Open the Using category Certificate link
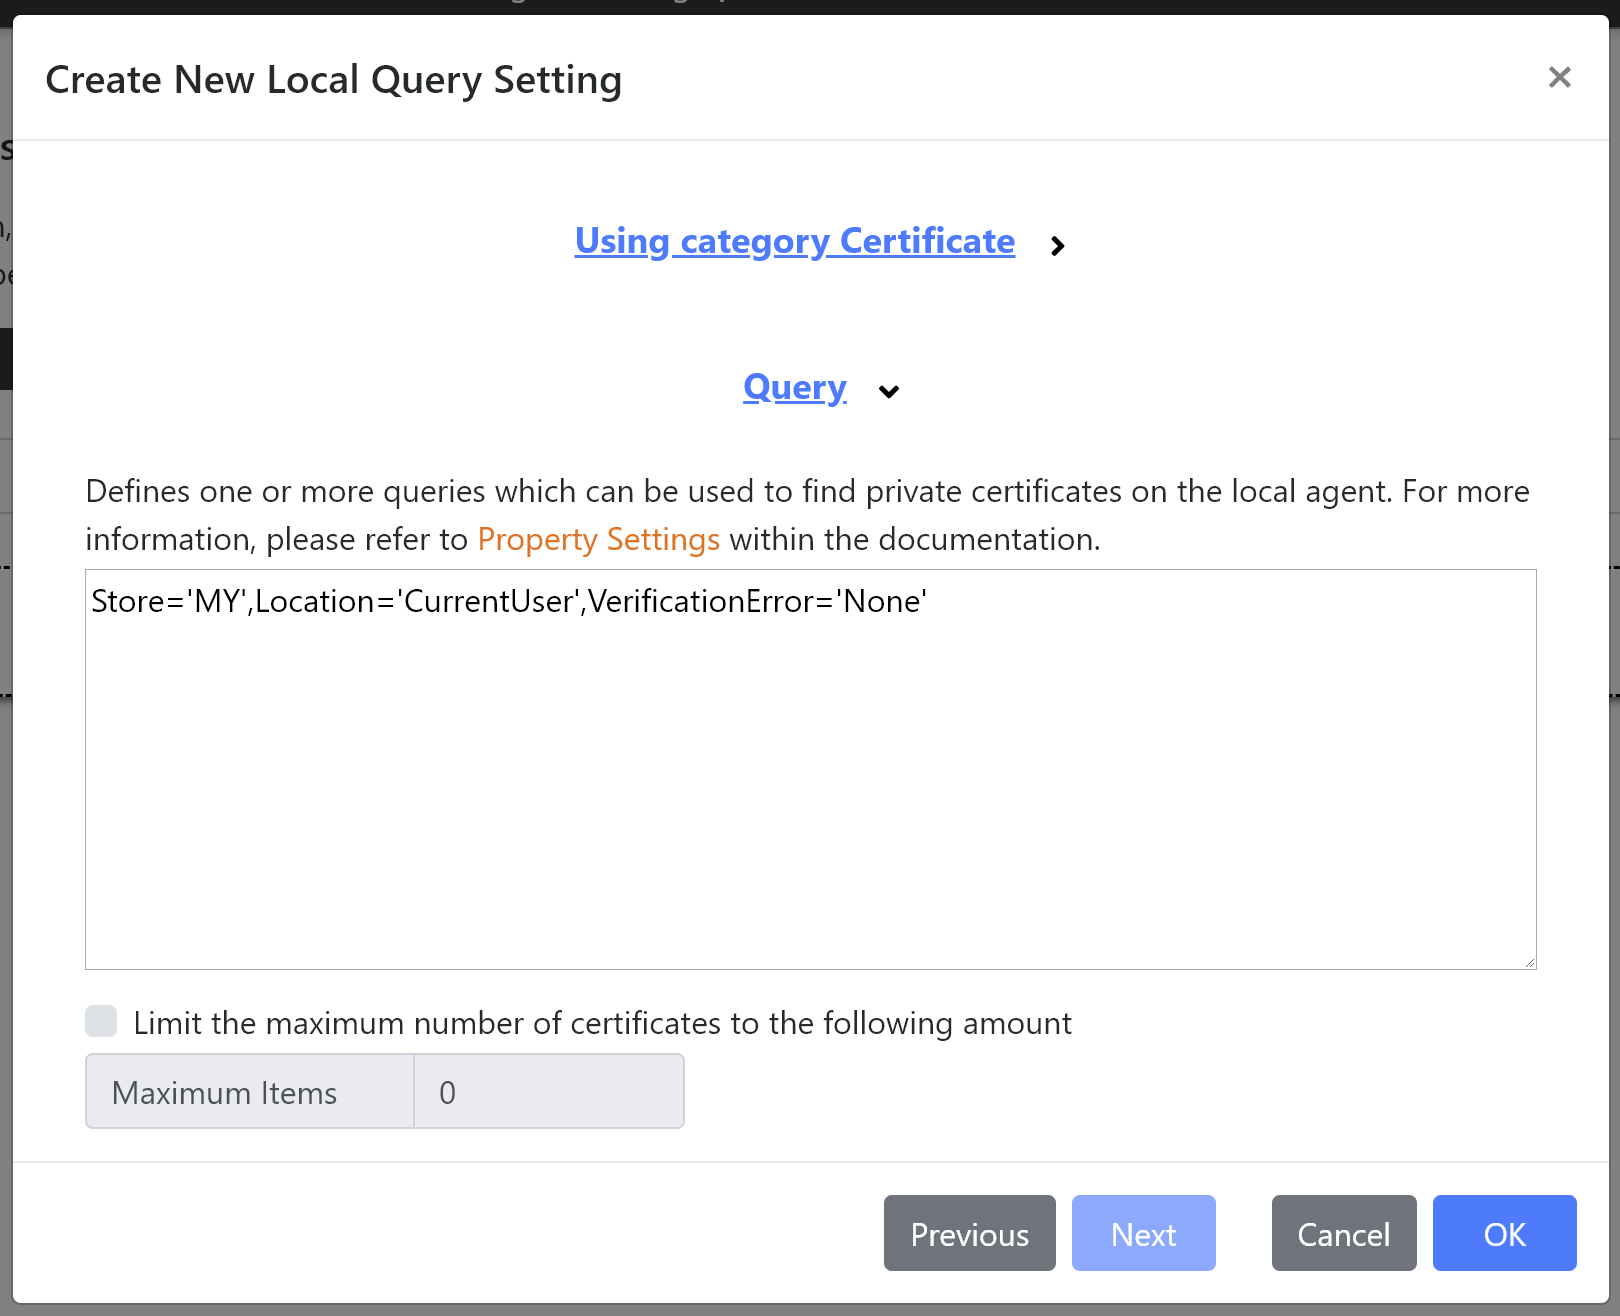 click(794, 241)
